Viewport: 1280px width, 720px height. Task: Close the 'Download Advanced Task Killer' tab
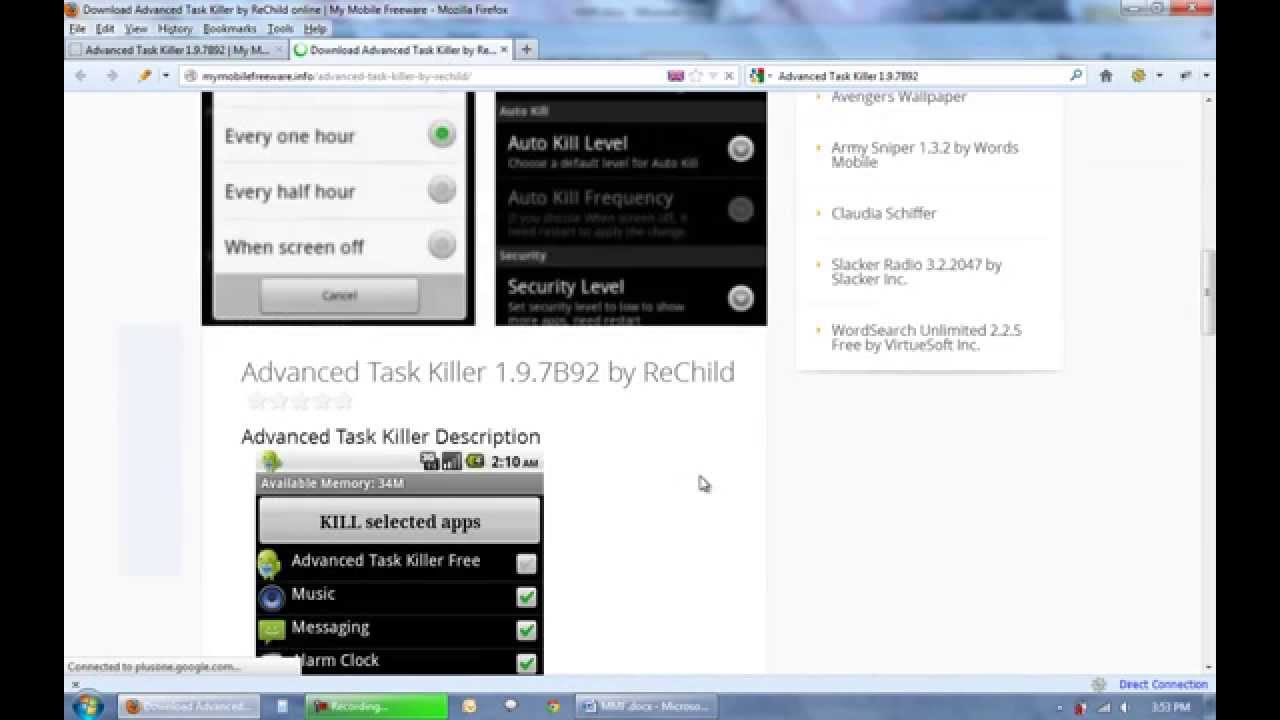[503, 49]
